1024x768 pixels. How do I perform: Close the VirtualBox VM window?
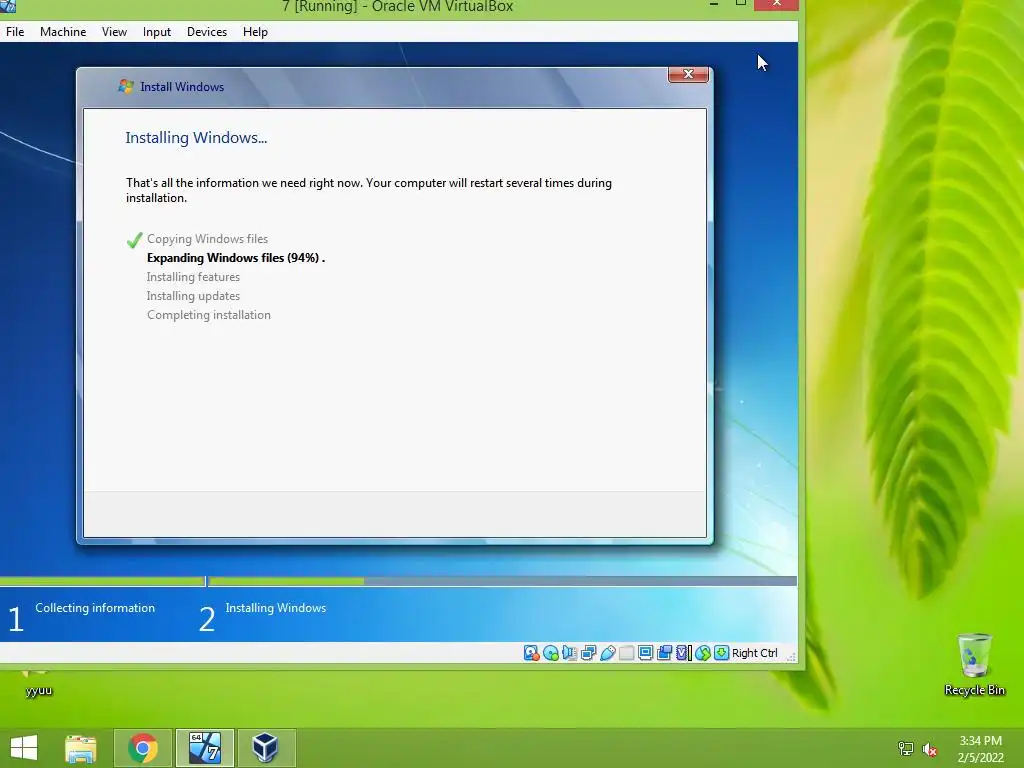point(776,5)
